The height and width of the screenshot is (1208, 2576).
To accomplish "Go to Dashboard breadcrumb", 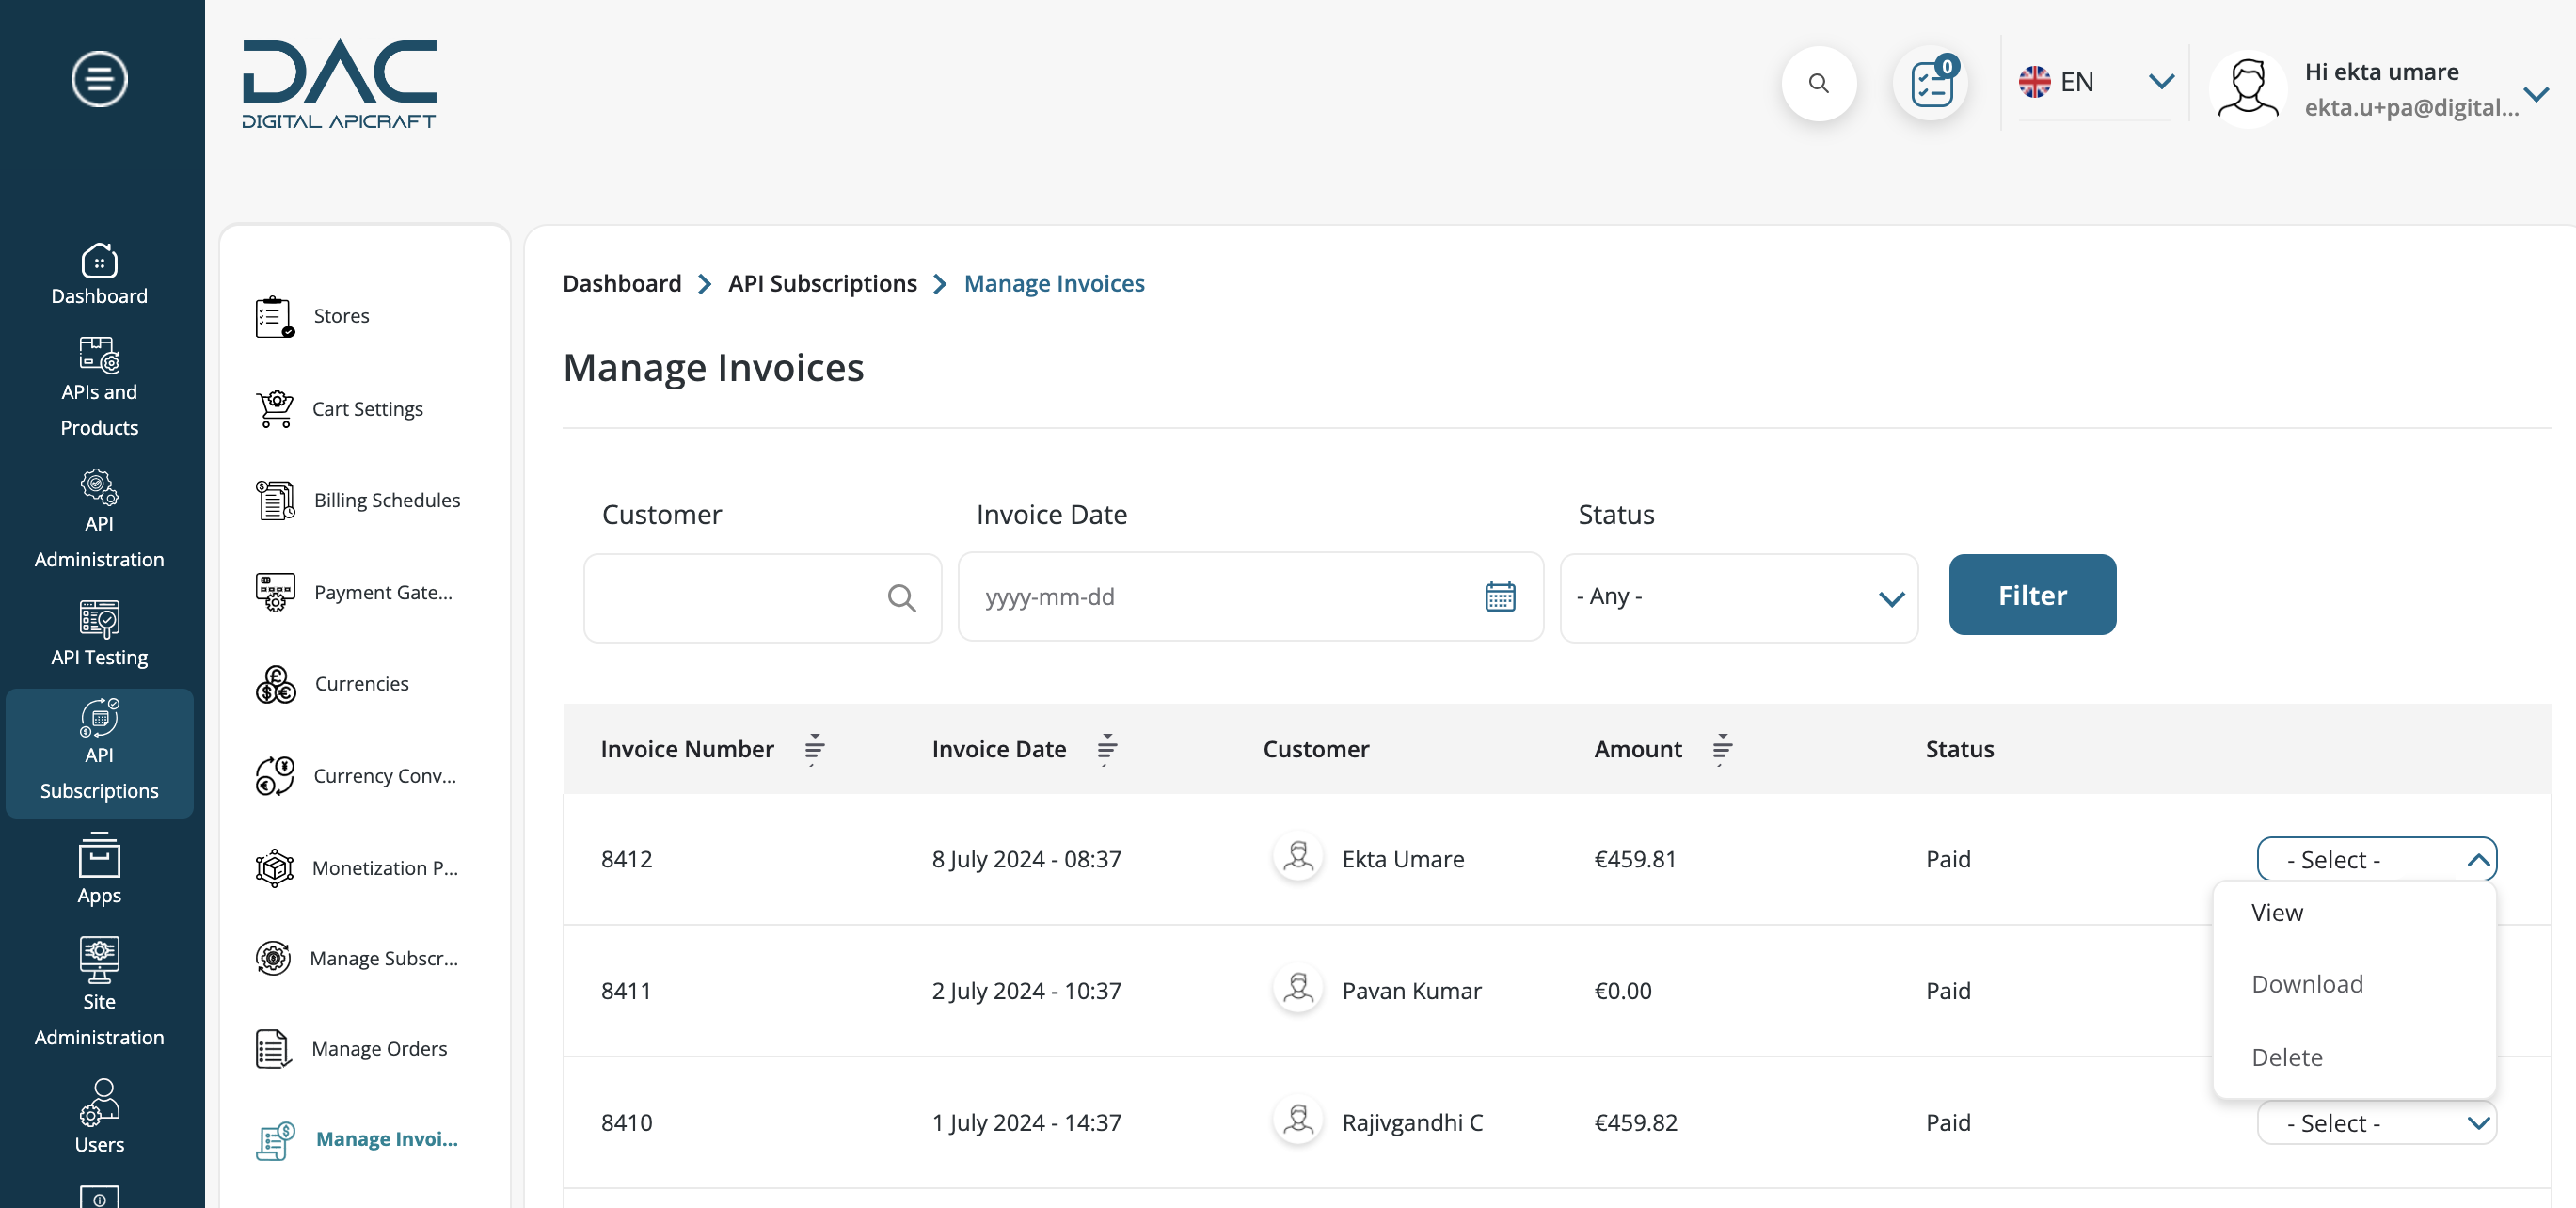I will (621, 284).
